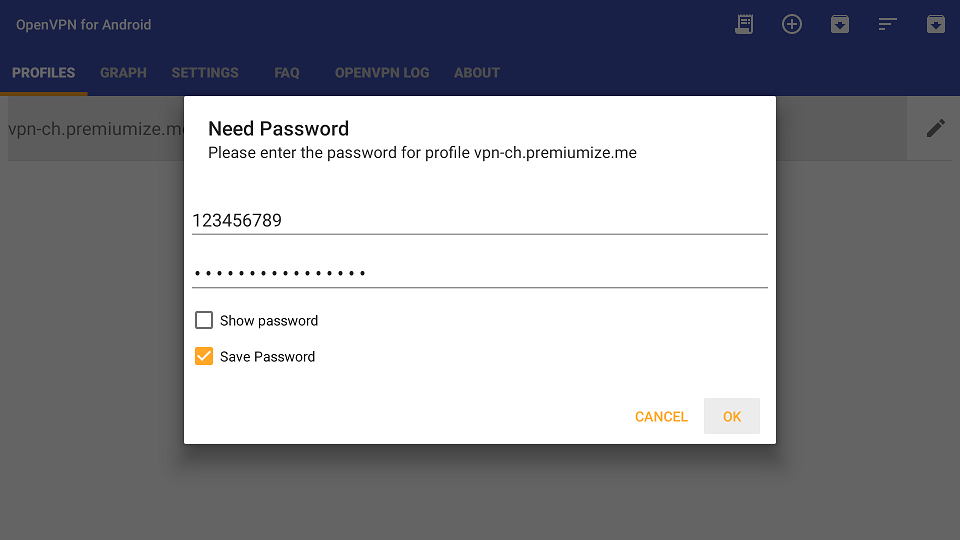
Task: Confirm the password with OK button
Action: pyautogui.click(x=732, y=416)
